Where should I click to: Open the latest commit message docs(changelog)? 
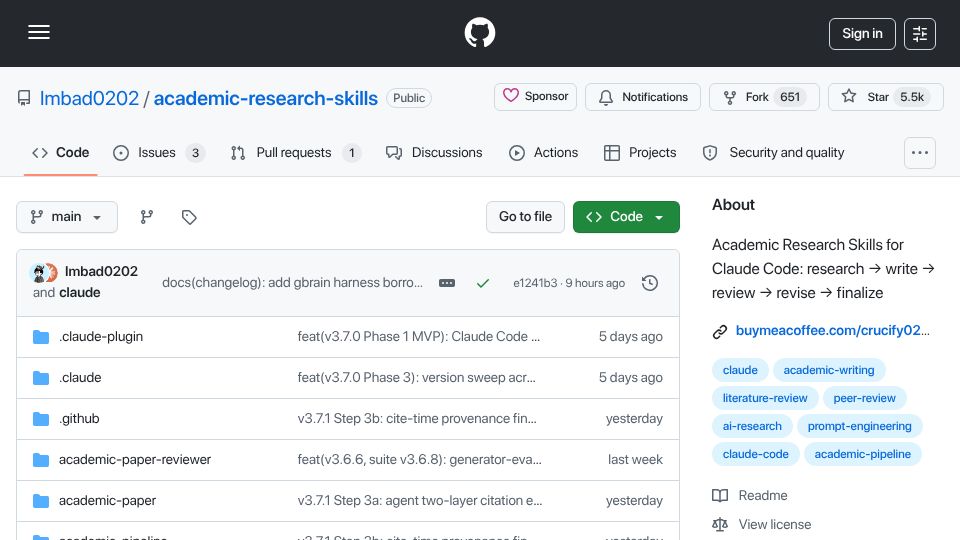coord(292,283)
